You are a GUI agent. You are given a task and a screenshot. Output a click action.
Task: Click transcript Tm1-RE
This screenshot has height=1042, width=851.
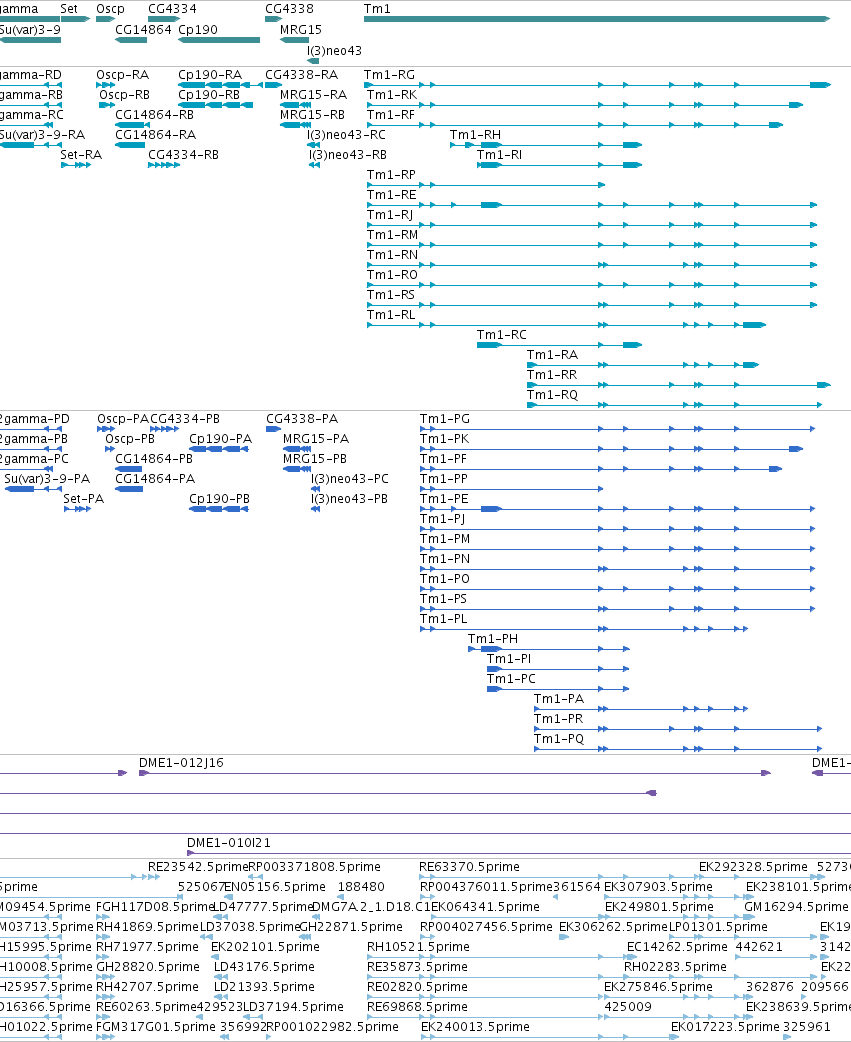591,205
